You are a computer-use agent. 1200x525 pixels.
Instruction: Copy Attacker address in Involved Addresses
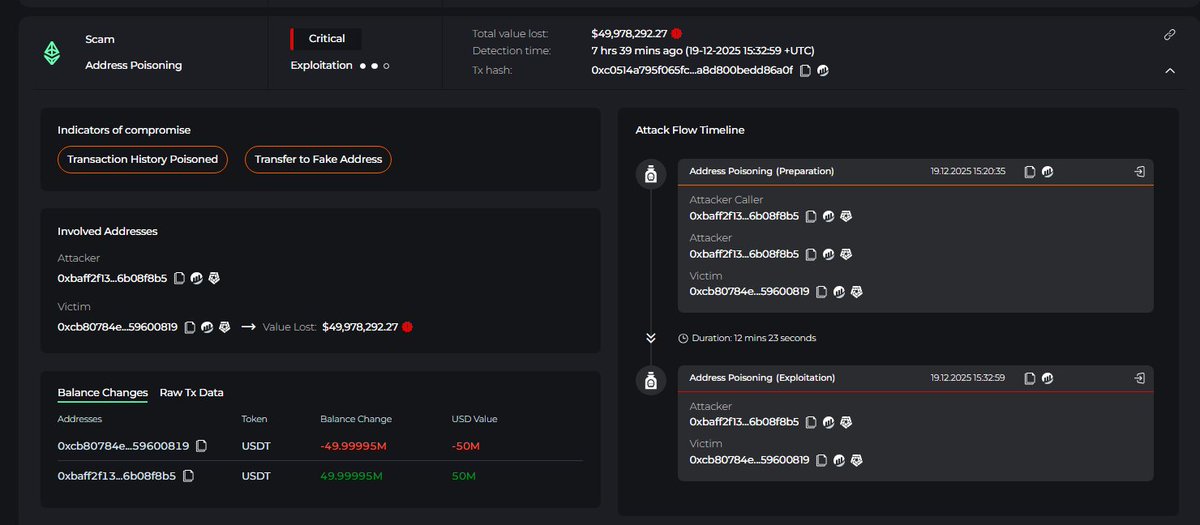(x=179, y=278)
